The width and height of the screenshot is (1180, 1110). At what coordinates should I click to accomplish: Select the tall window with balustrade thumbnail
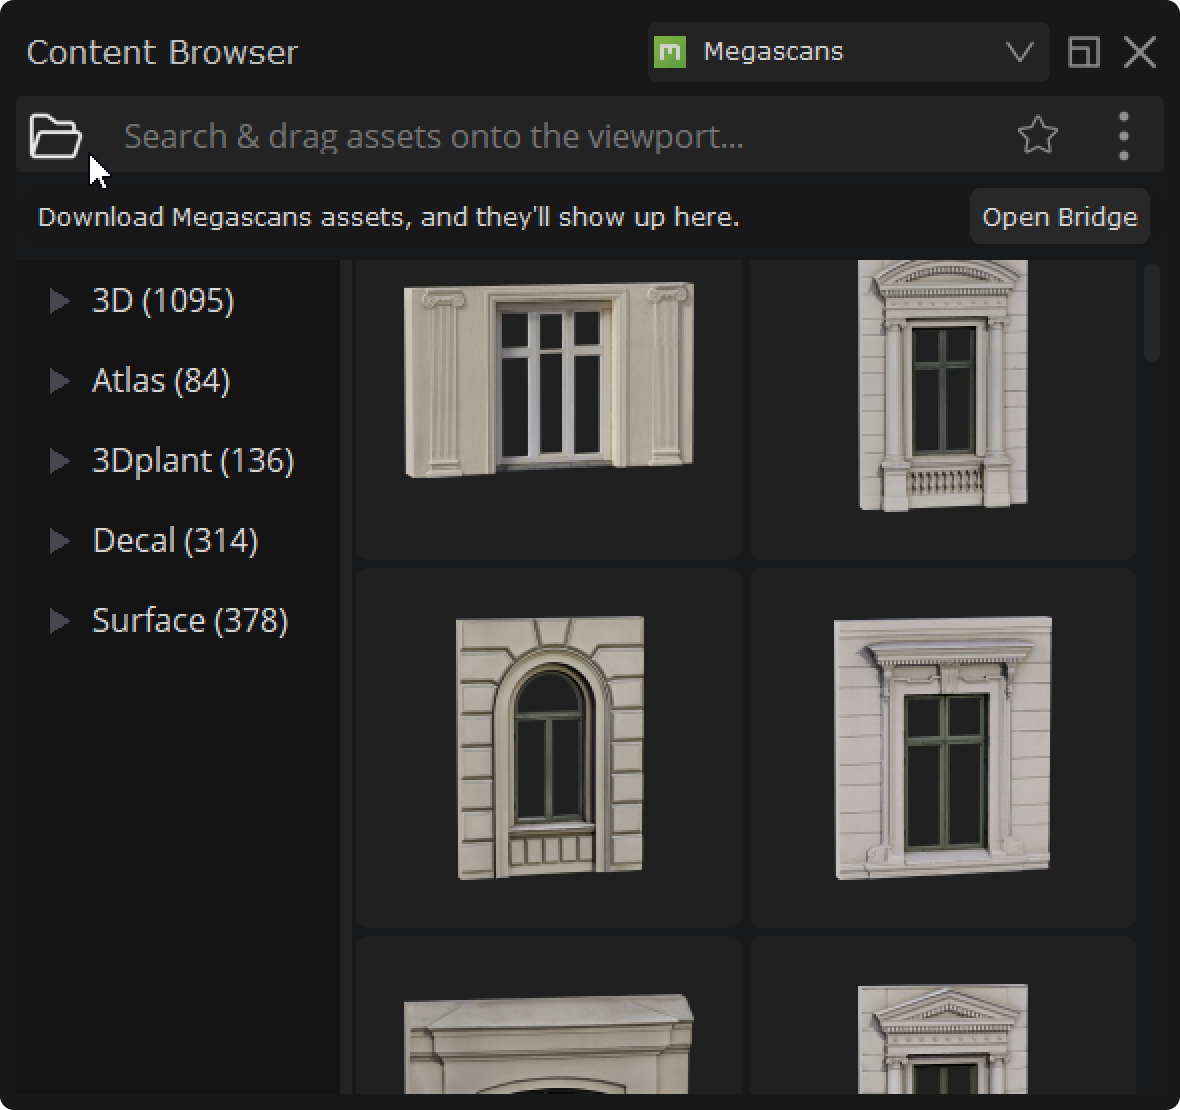click(x=943, y=386)
